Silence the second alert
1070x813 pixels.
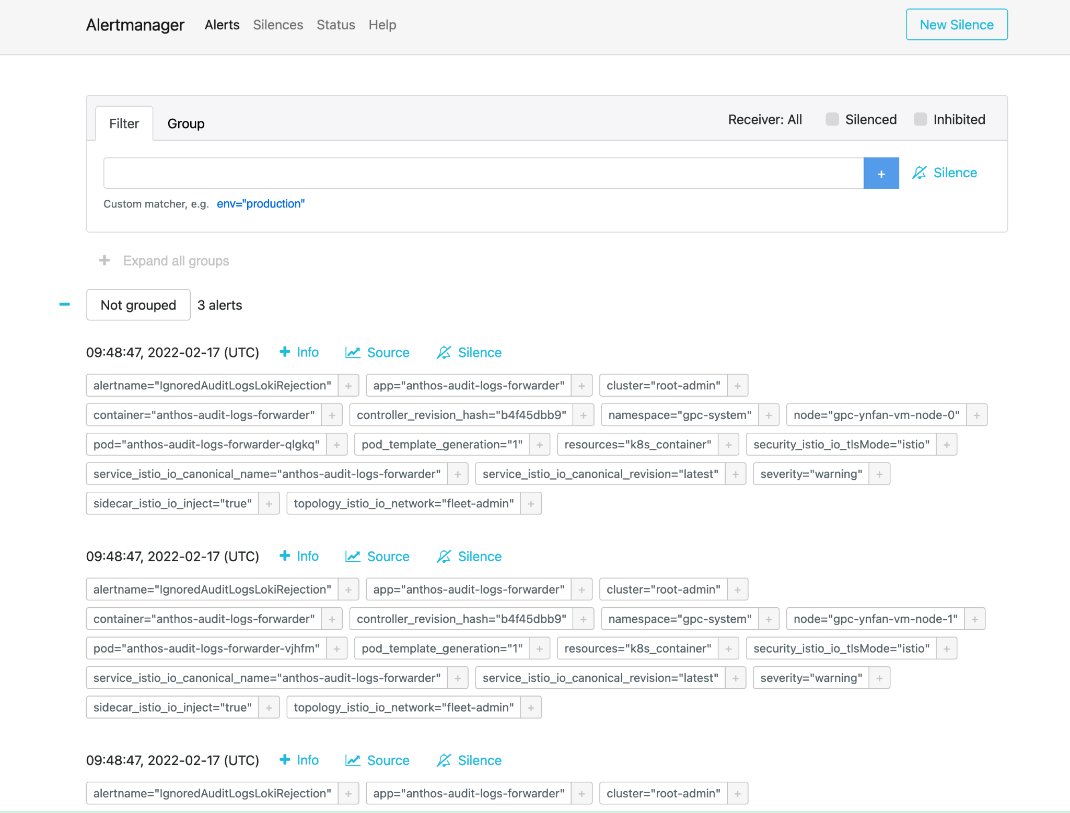click(469, 556)
